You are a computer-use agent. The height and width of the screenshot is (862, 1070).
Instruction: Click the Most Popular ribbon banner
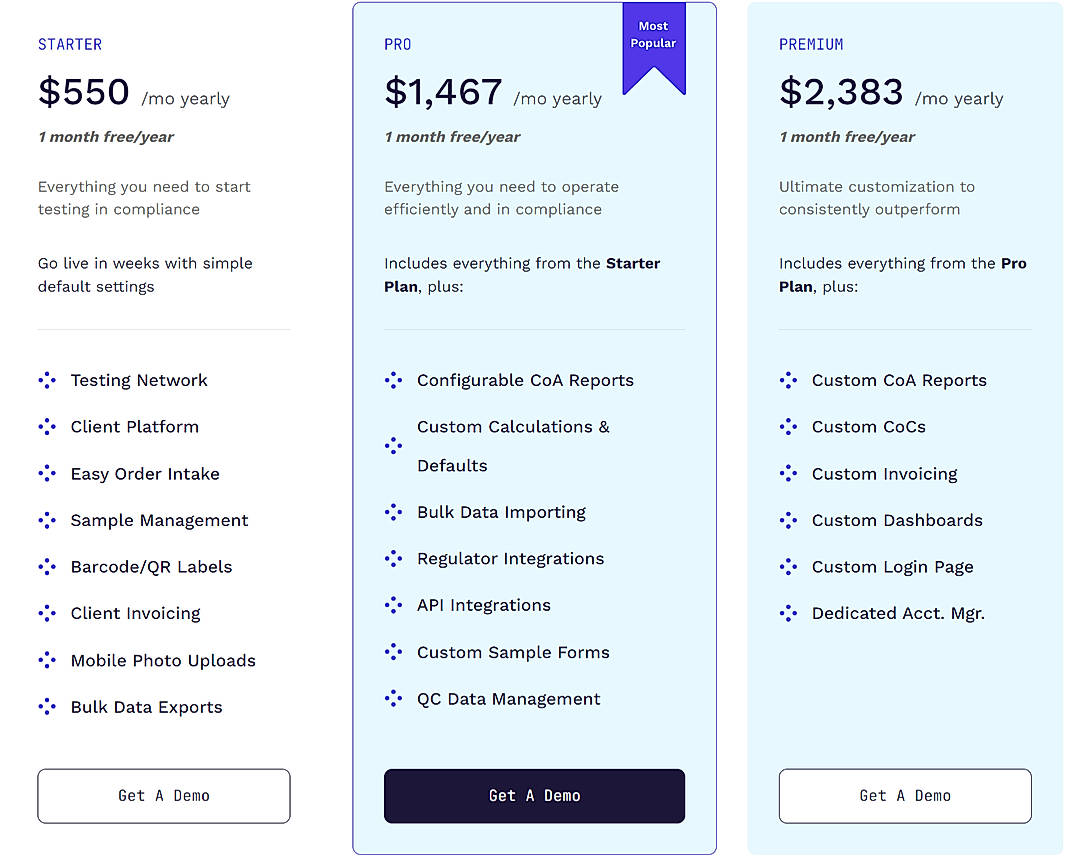[x=653, y=40]
